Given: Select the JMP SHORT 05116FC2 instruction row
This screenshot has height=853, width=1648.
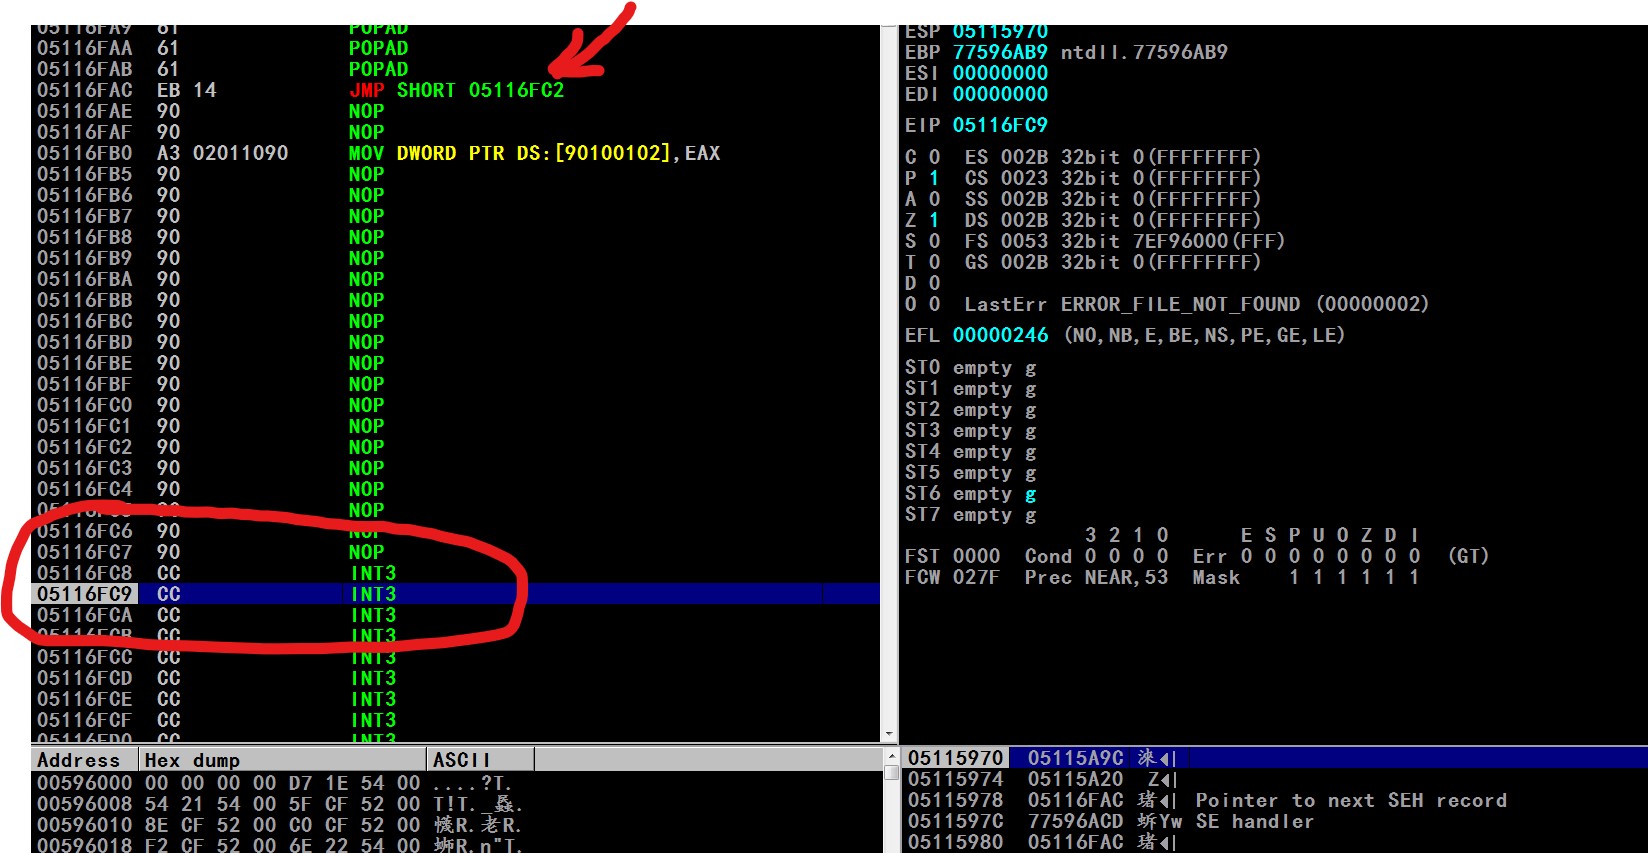Looking at the screenshot, I should 456,90.
